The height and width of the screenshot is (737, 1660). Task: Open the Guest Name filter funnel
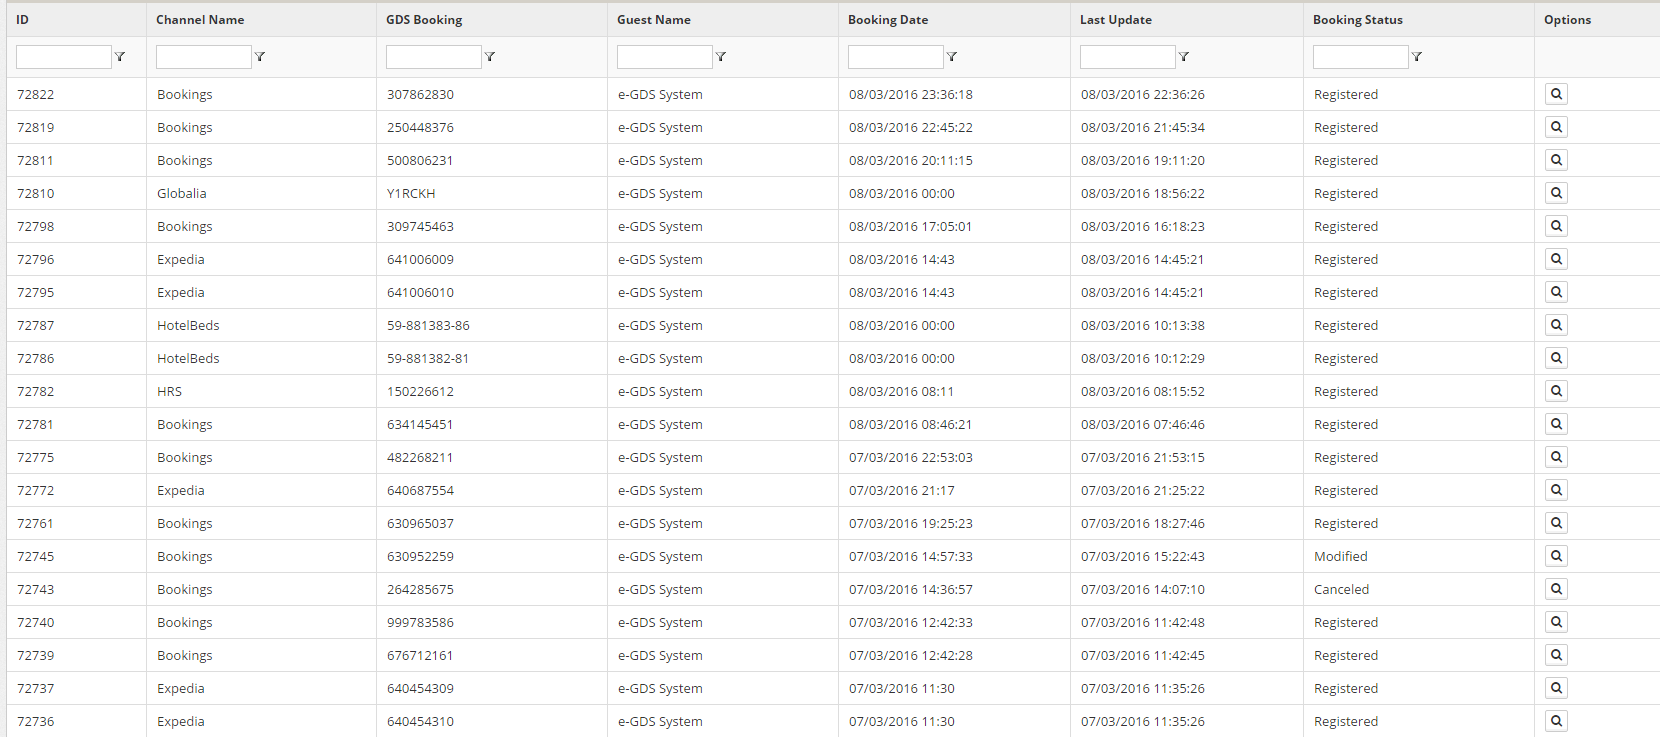coord(721,57)
